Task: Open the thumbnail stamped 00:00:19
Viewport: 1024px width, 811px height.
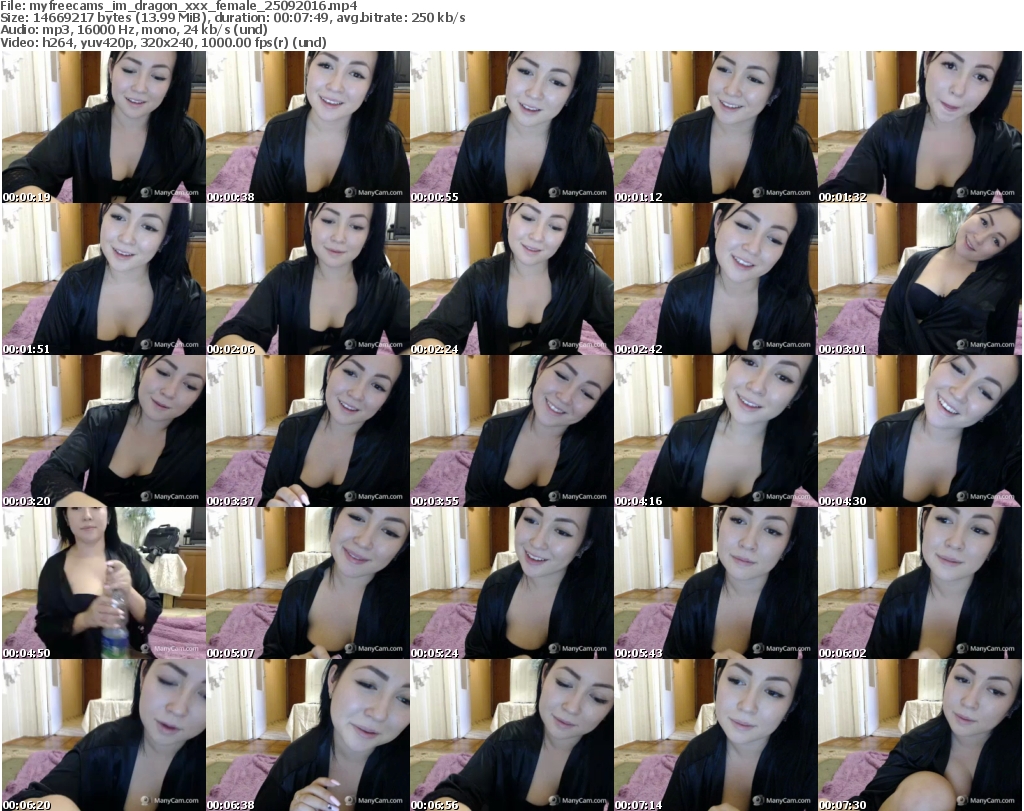Action: [104, 127]
